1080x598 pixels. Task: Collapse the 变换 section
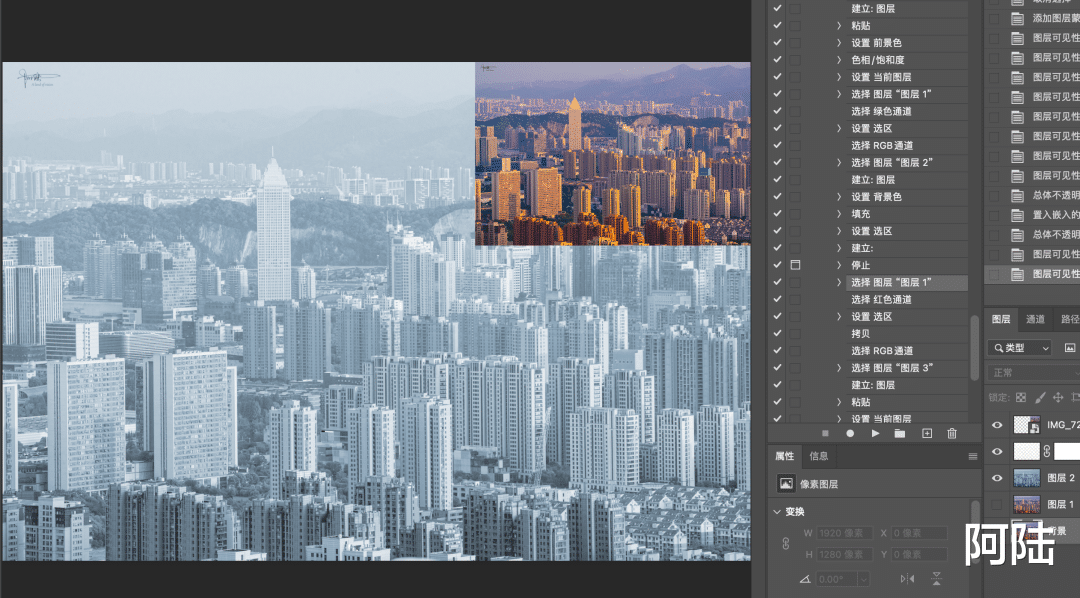pos(778,512)
